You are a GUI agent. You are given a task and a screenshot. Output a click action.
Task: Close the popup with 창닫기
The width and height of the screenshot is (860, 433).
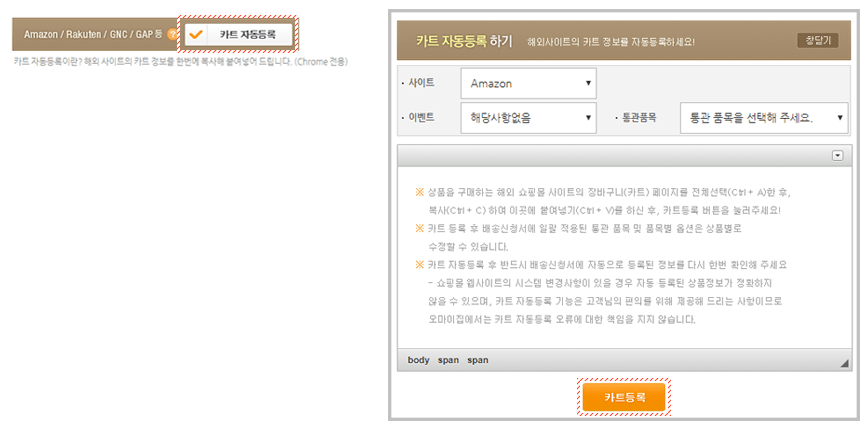pyautogui.click(x=816, y=41)
